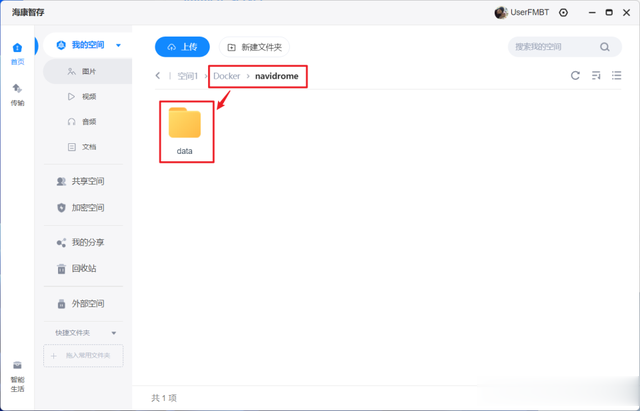Screen dimensions: 640x411
Task: Click the user avatar picture
Action: tap(501, 13)
